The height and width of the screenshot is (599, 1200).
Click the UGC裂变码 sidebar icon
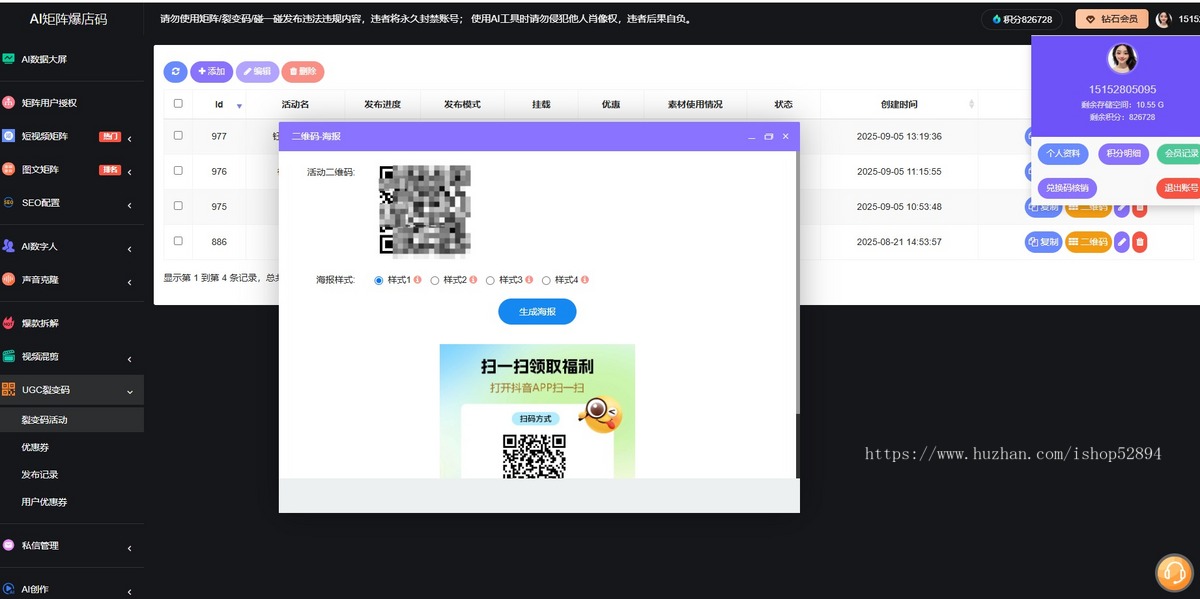(x=9, y=390)
